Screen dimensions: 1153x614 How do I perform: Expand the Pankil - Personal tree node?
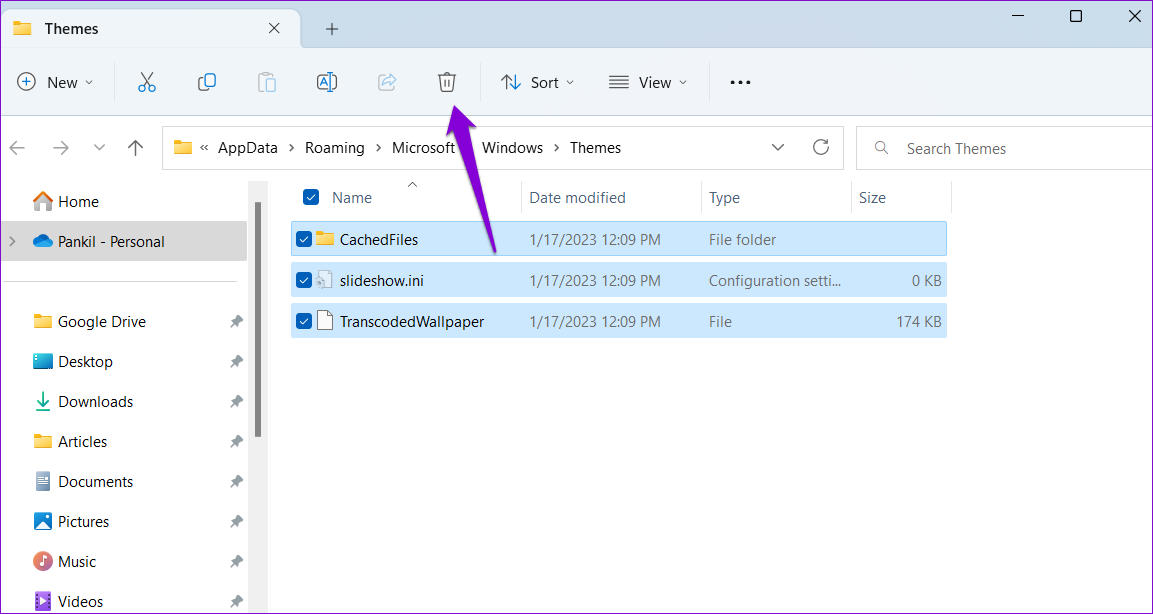12,241
